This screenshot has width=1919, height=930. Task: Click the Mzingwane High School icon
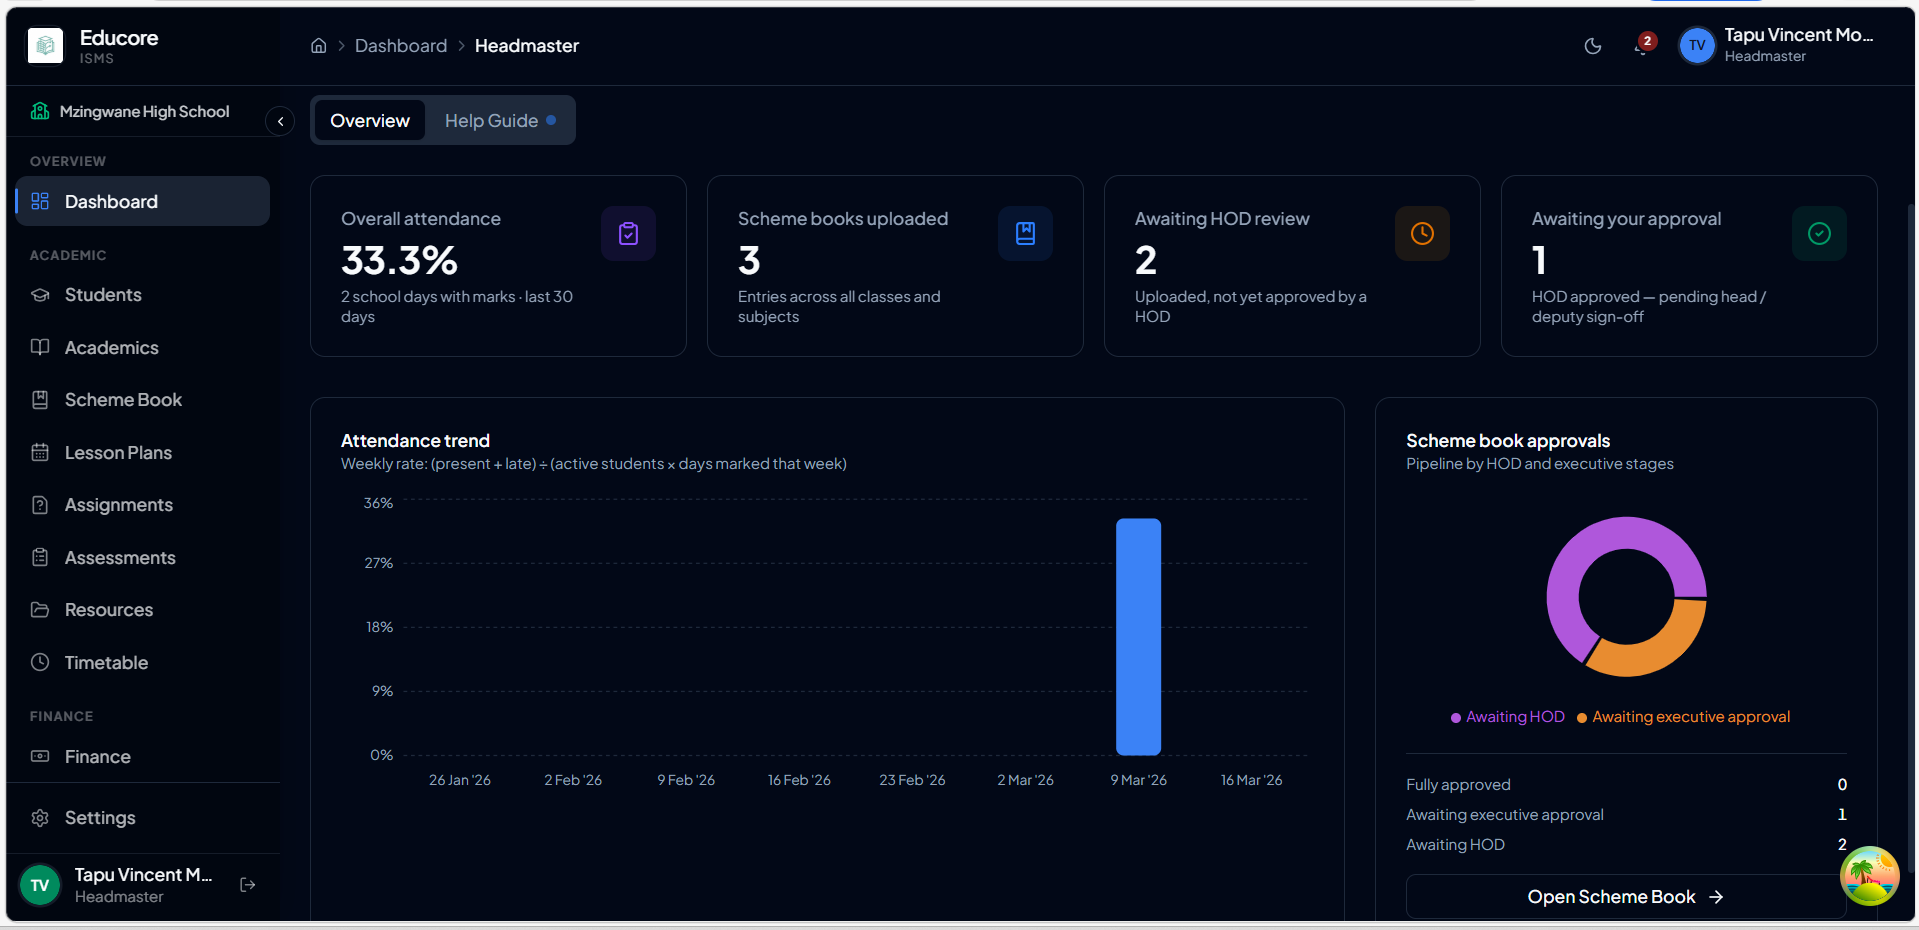(x=40, y=111)
